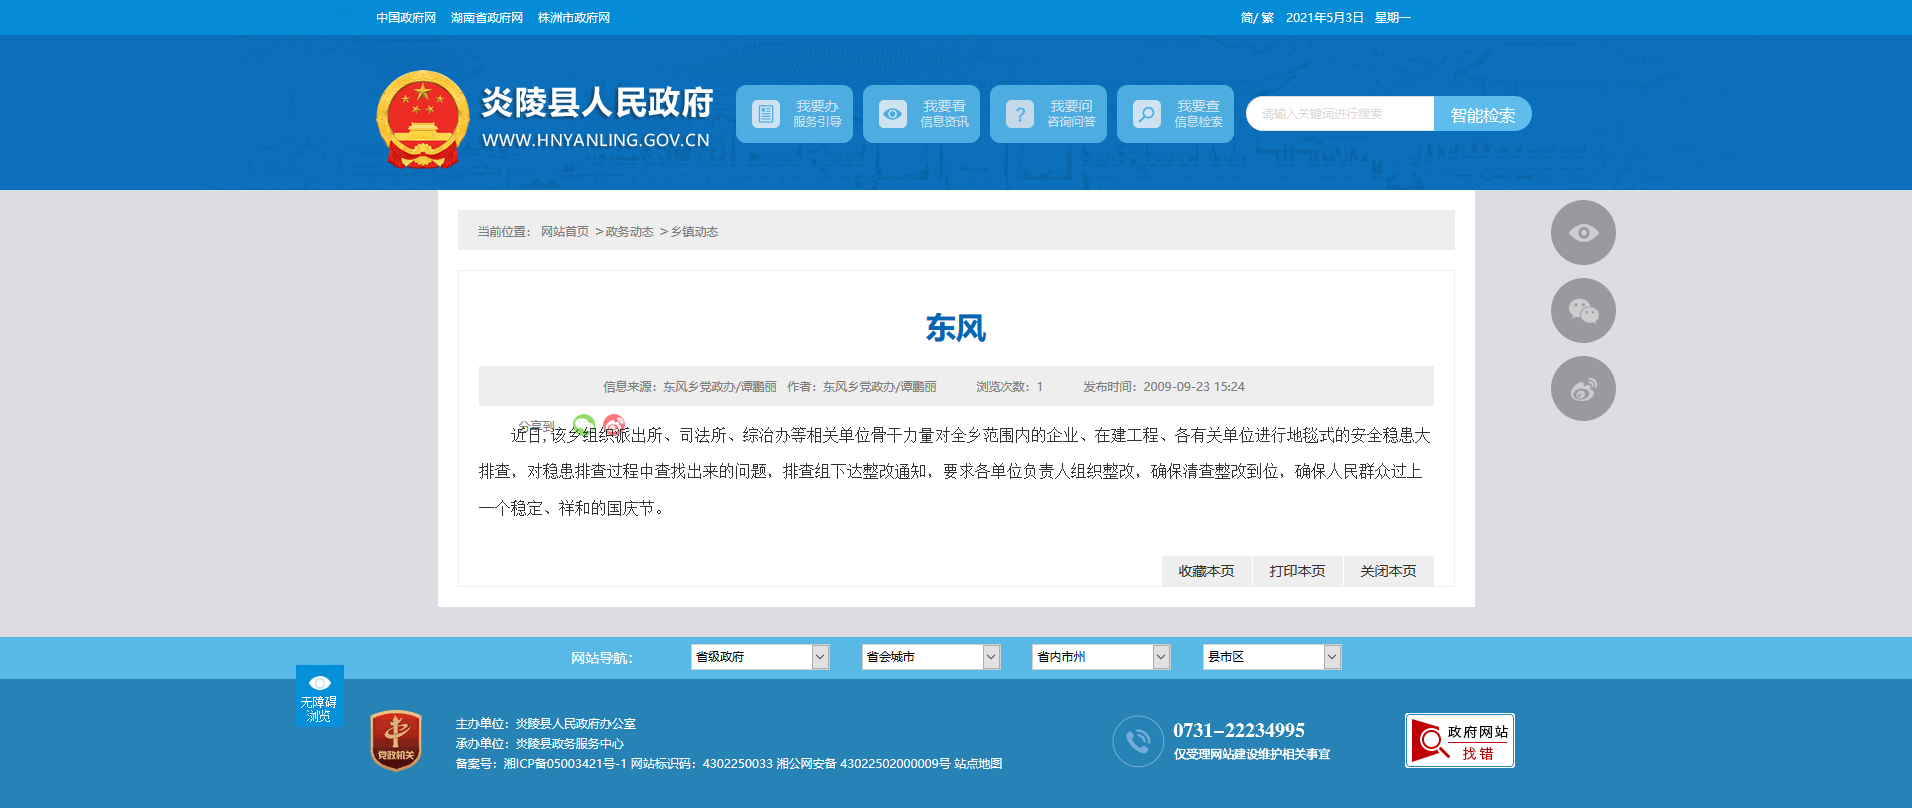Click the keyword search input field

click(x=1340, y=114)
